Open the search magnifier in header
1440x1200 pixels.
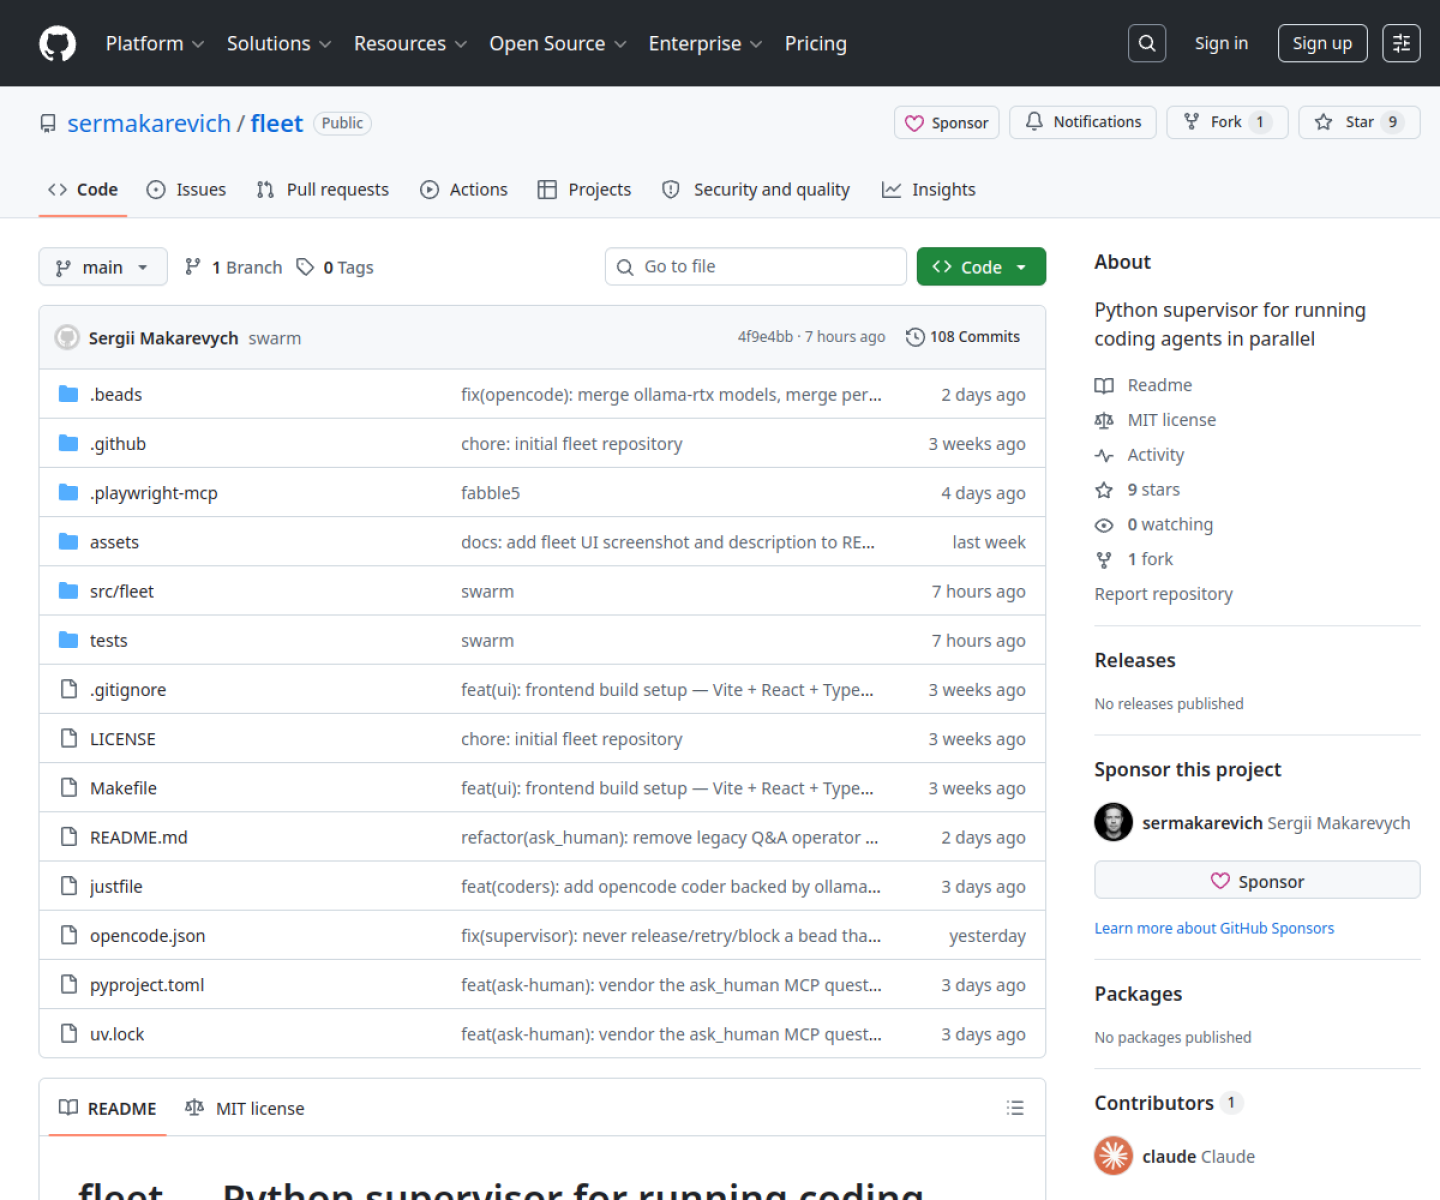[x=1147, y=43]
